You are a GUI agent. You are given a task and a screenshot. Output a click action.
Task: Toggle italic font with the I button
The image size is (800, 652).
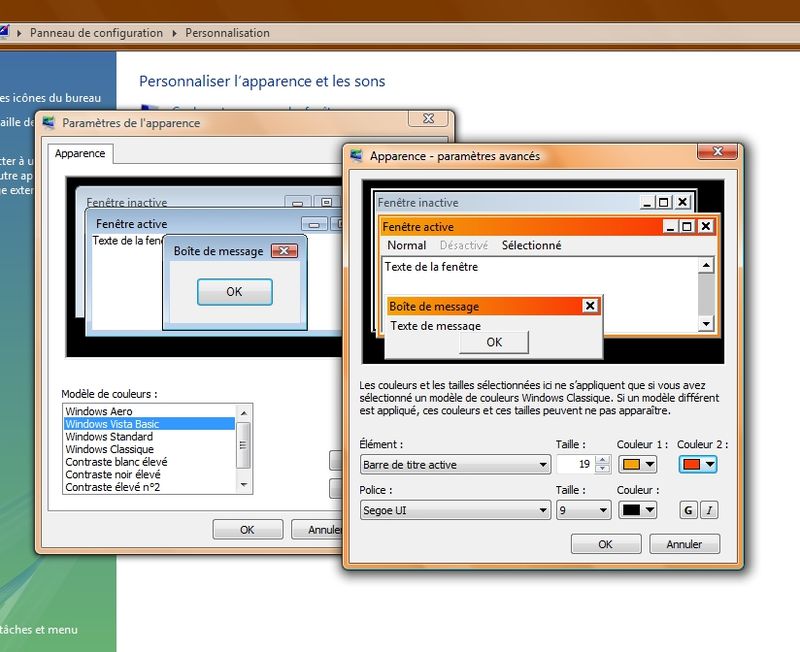pyautogui.click(x=709, y=510)
